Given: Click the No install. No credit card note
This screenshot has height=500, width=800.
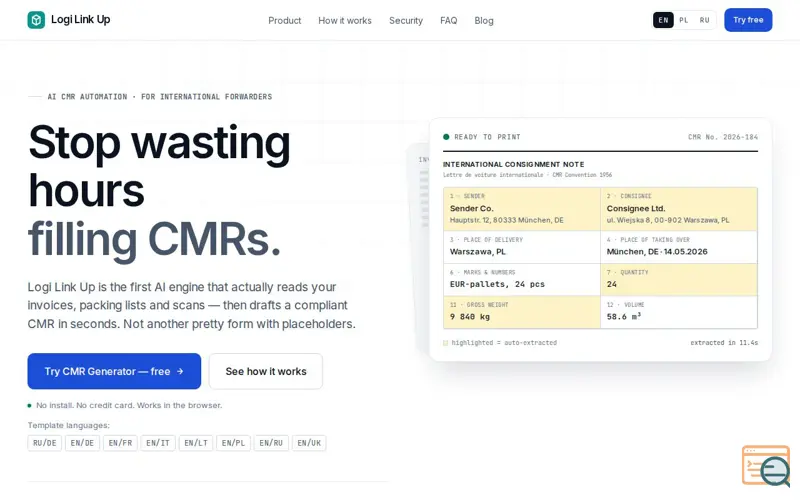Looking at the screenshot, I should (x=129, y=406).
